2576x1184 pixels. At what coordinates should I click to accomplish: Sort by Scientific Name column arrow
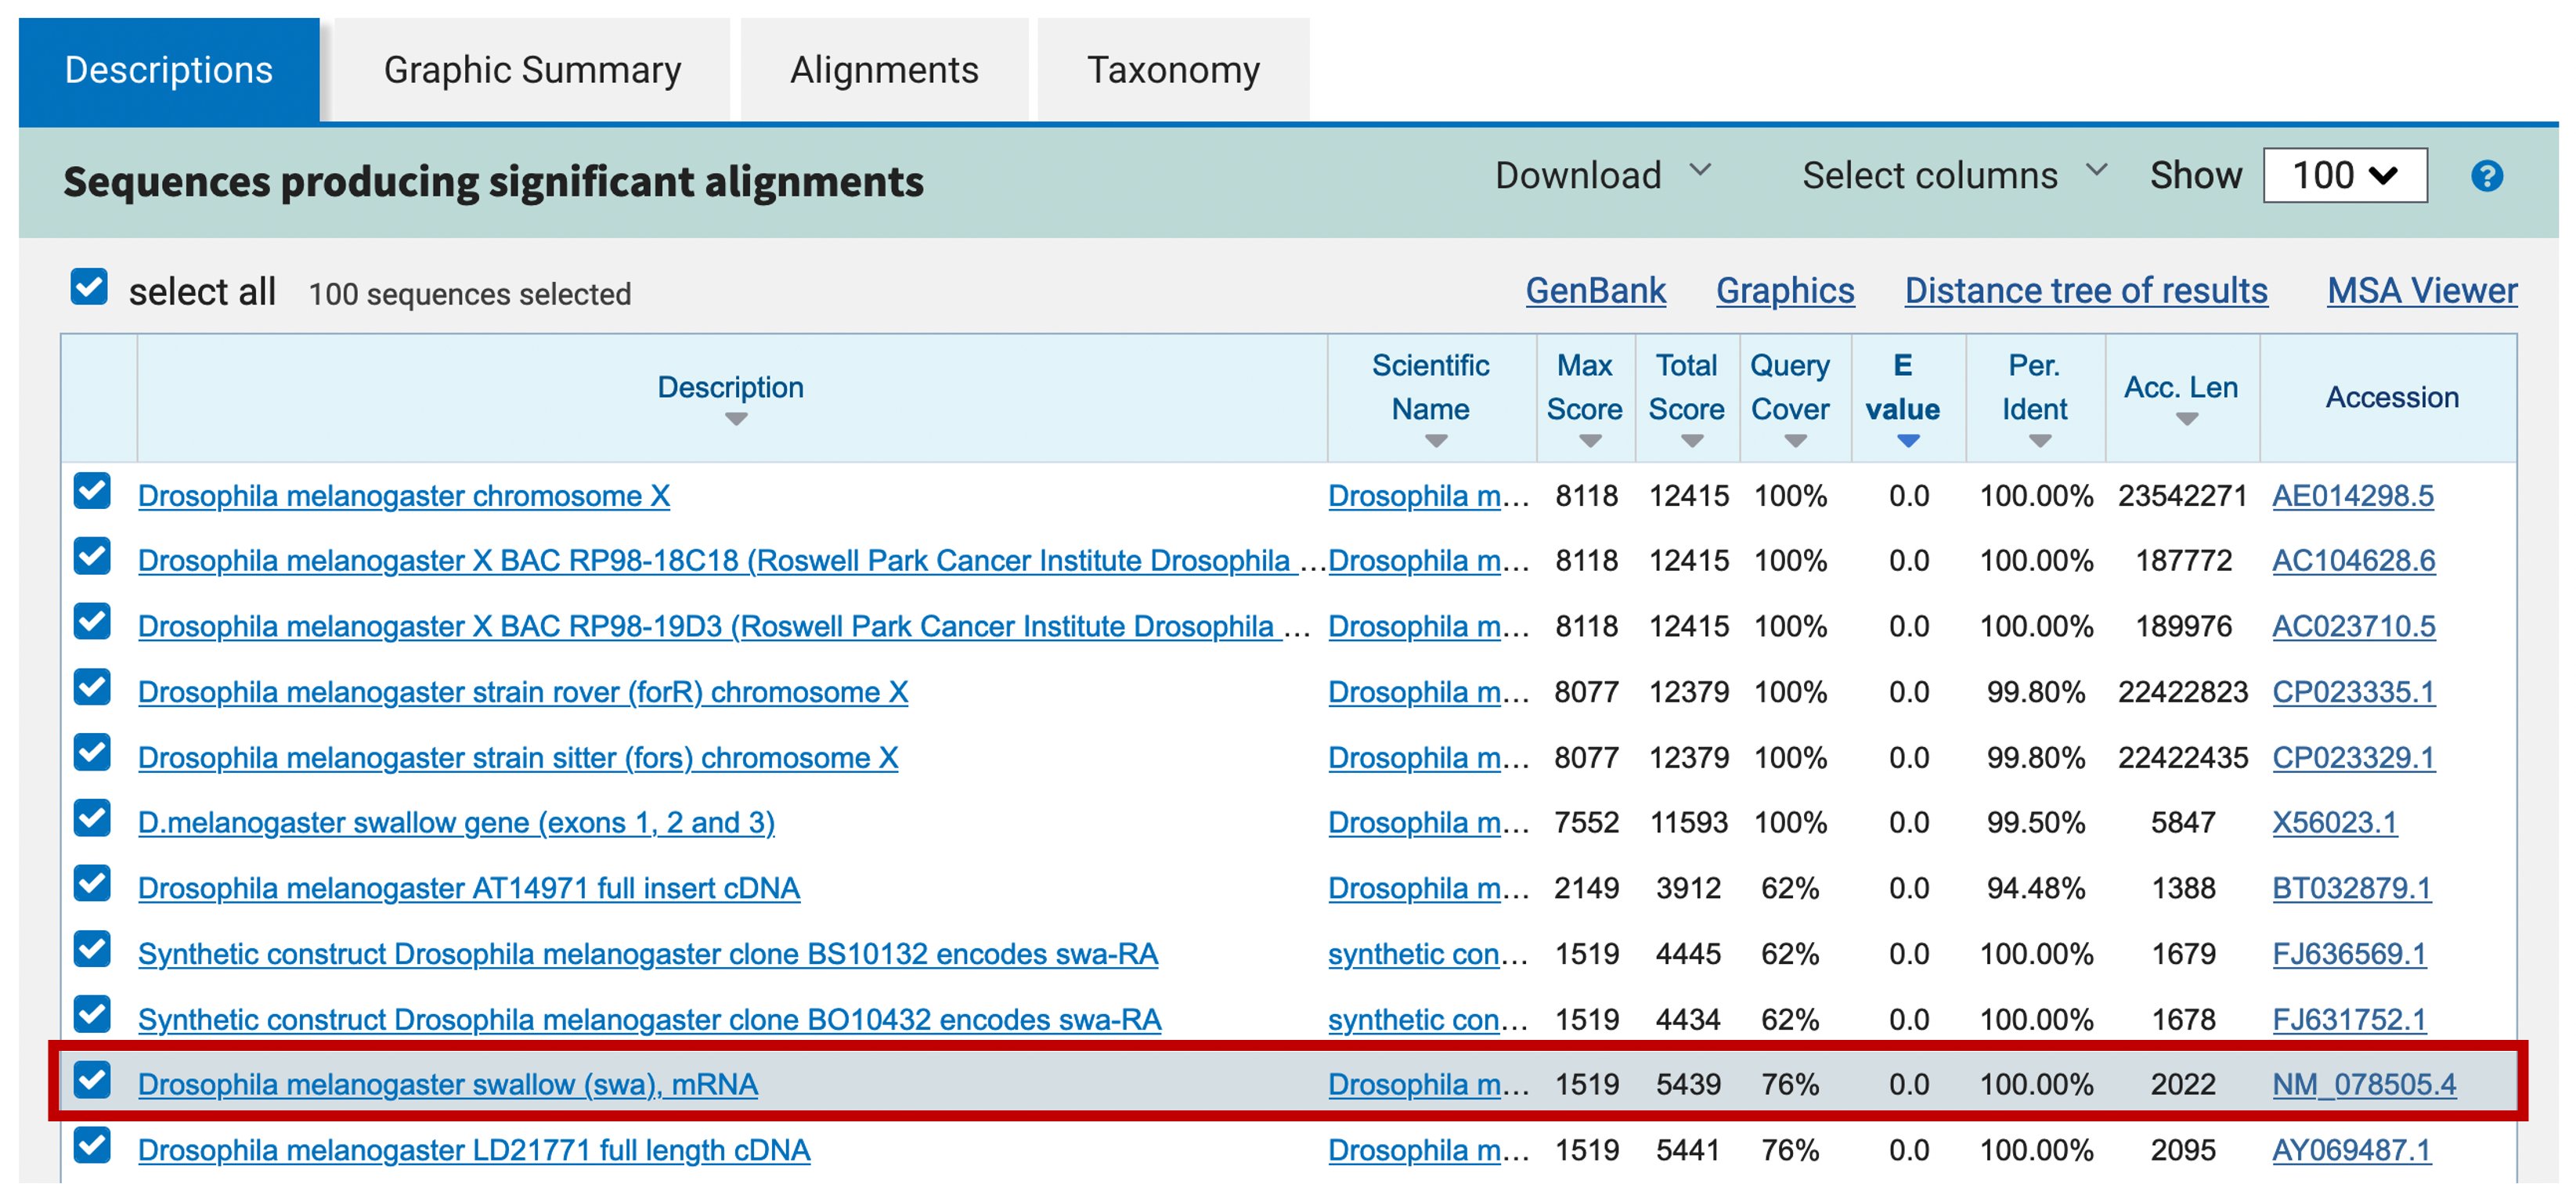tap(1436, 441)
